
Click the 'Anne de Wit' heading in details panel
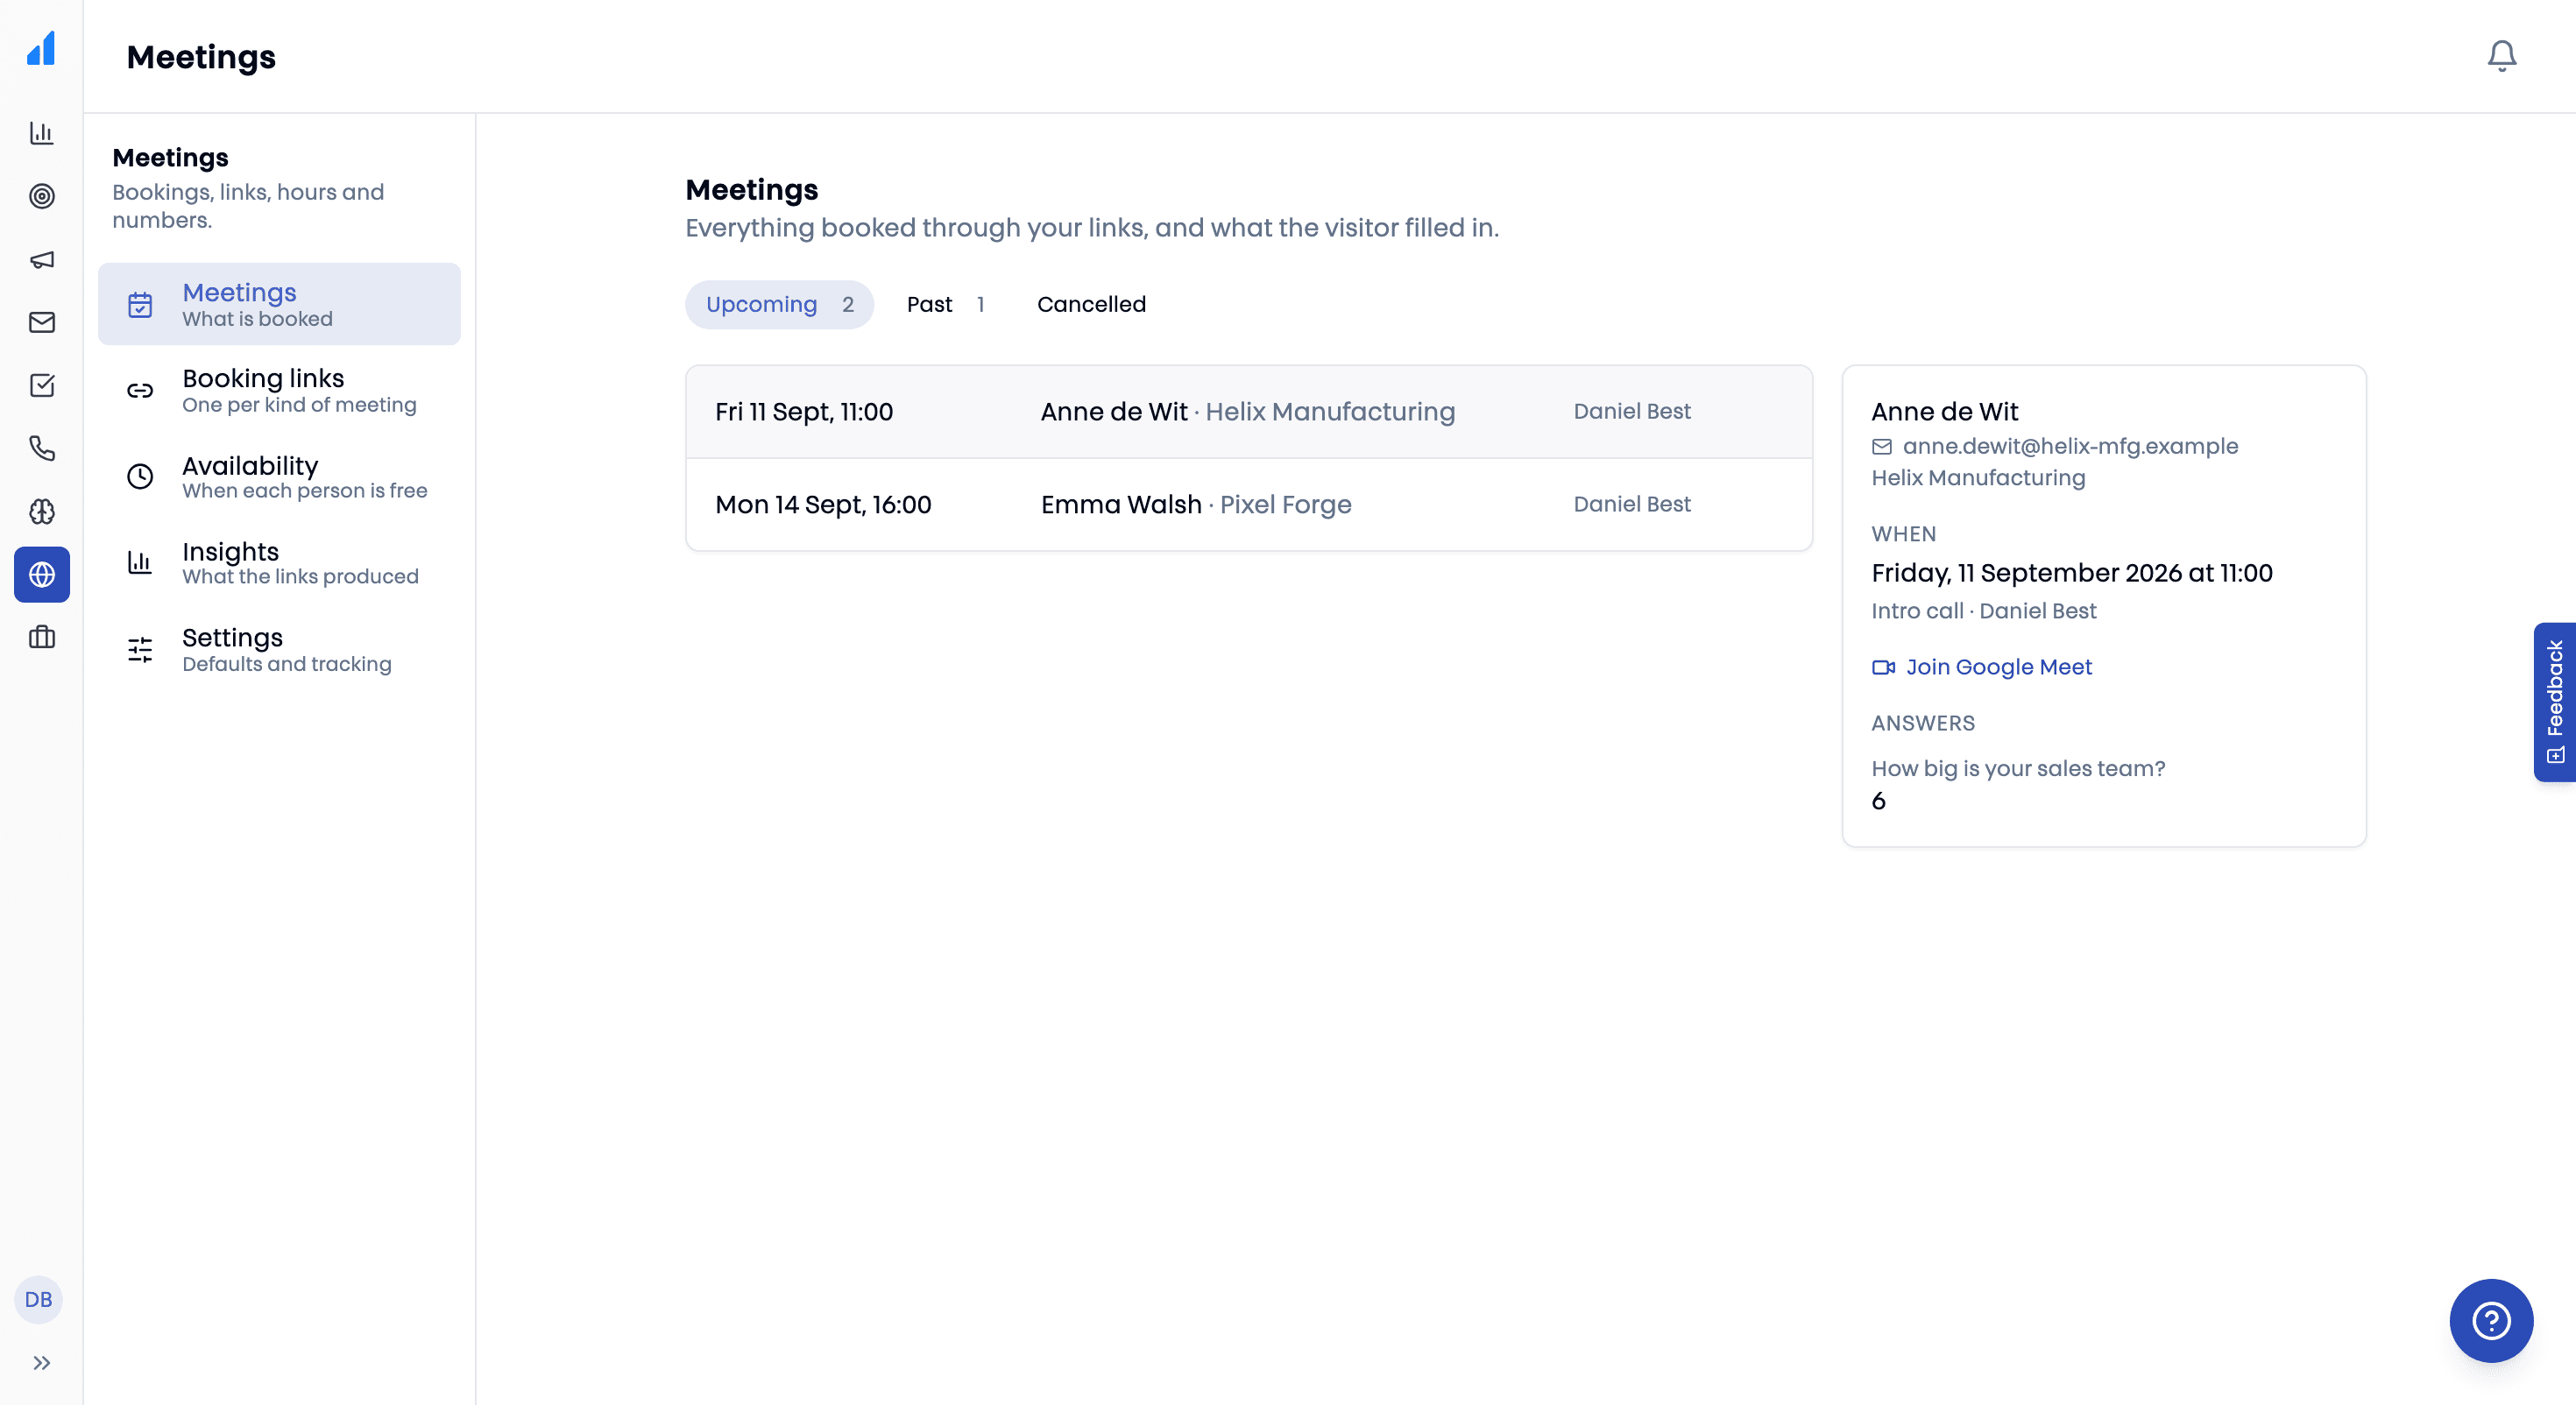click(1944, 412)
